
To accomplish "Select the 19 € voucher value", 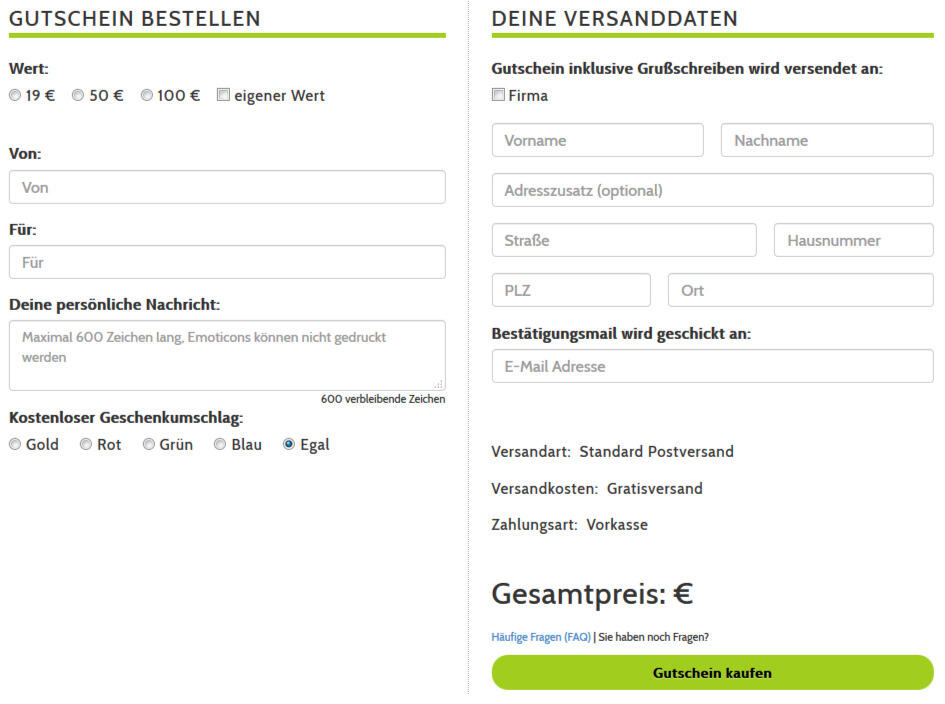I will [15, 95].
